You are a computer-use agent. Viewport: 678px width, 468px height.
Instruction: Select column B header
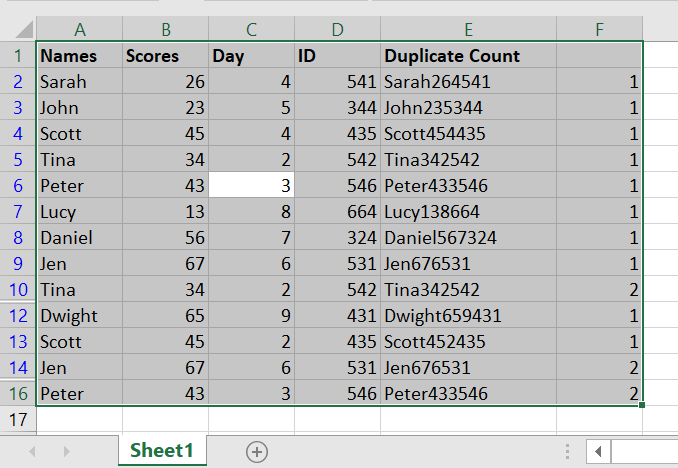(x=166, y=29)
